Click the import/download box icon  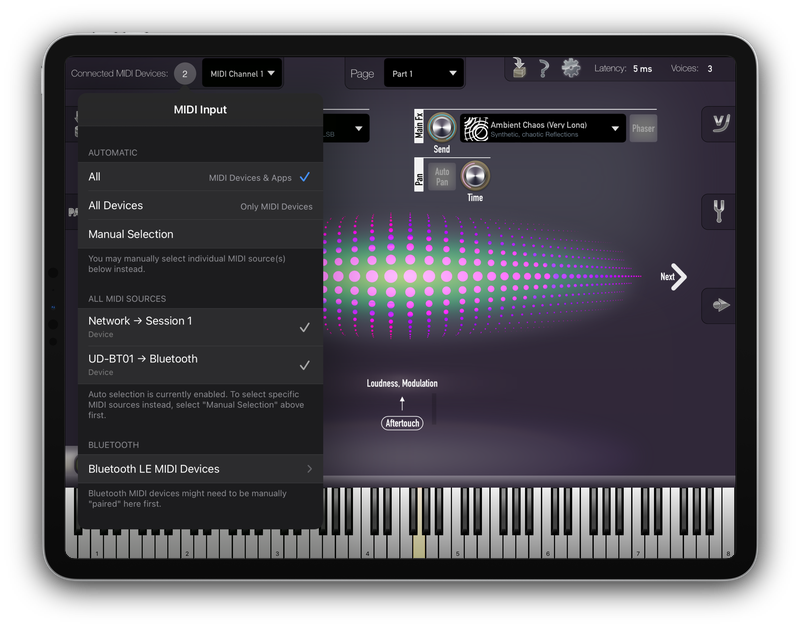tap(519, 68)
